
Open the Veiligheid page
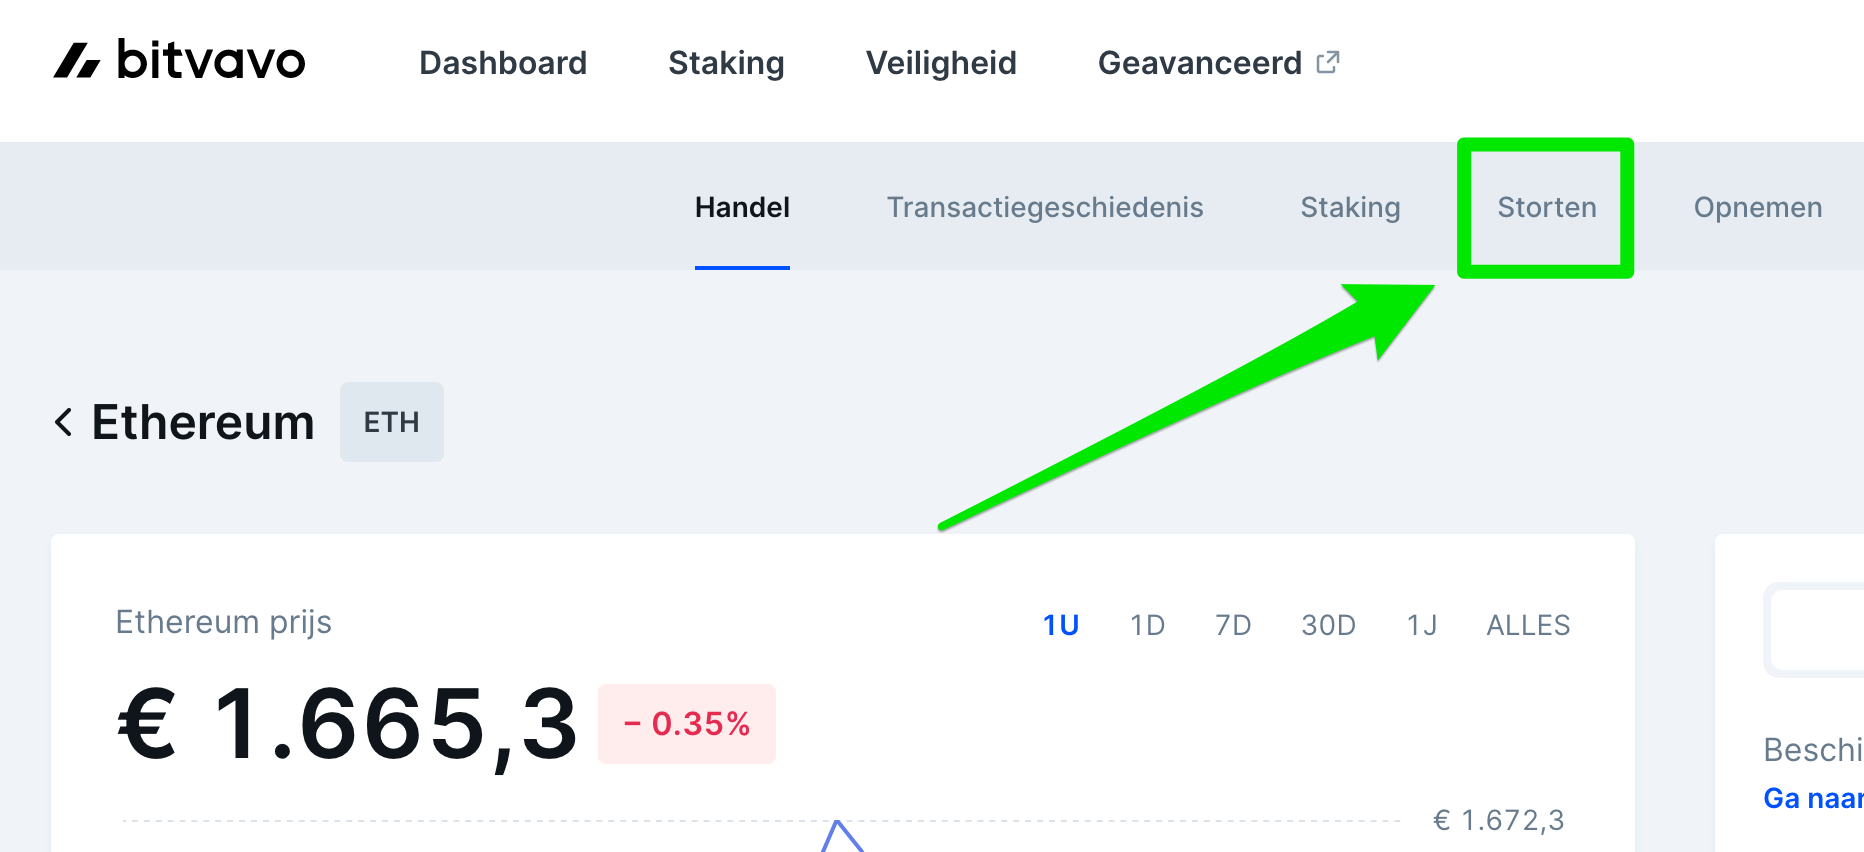click(941, 62)
